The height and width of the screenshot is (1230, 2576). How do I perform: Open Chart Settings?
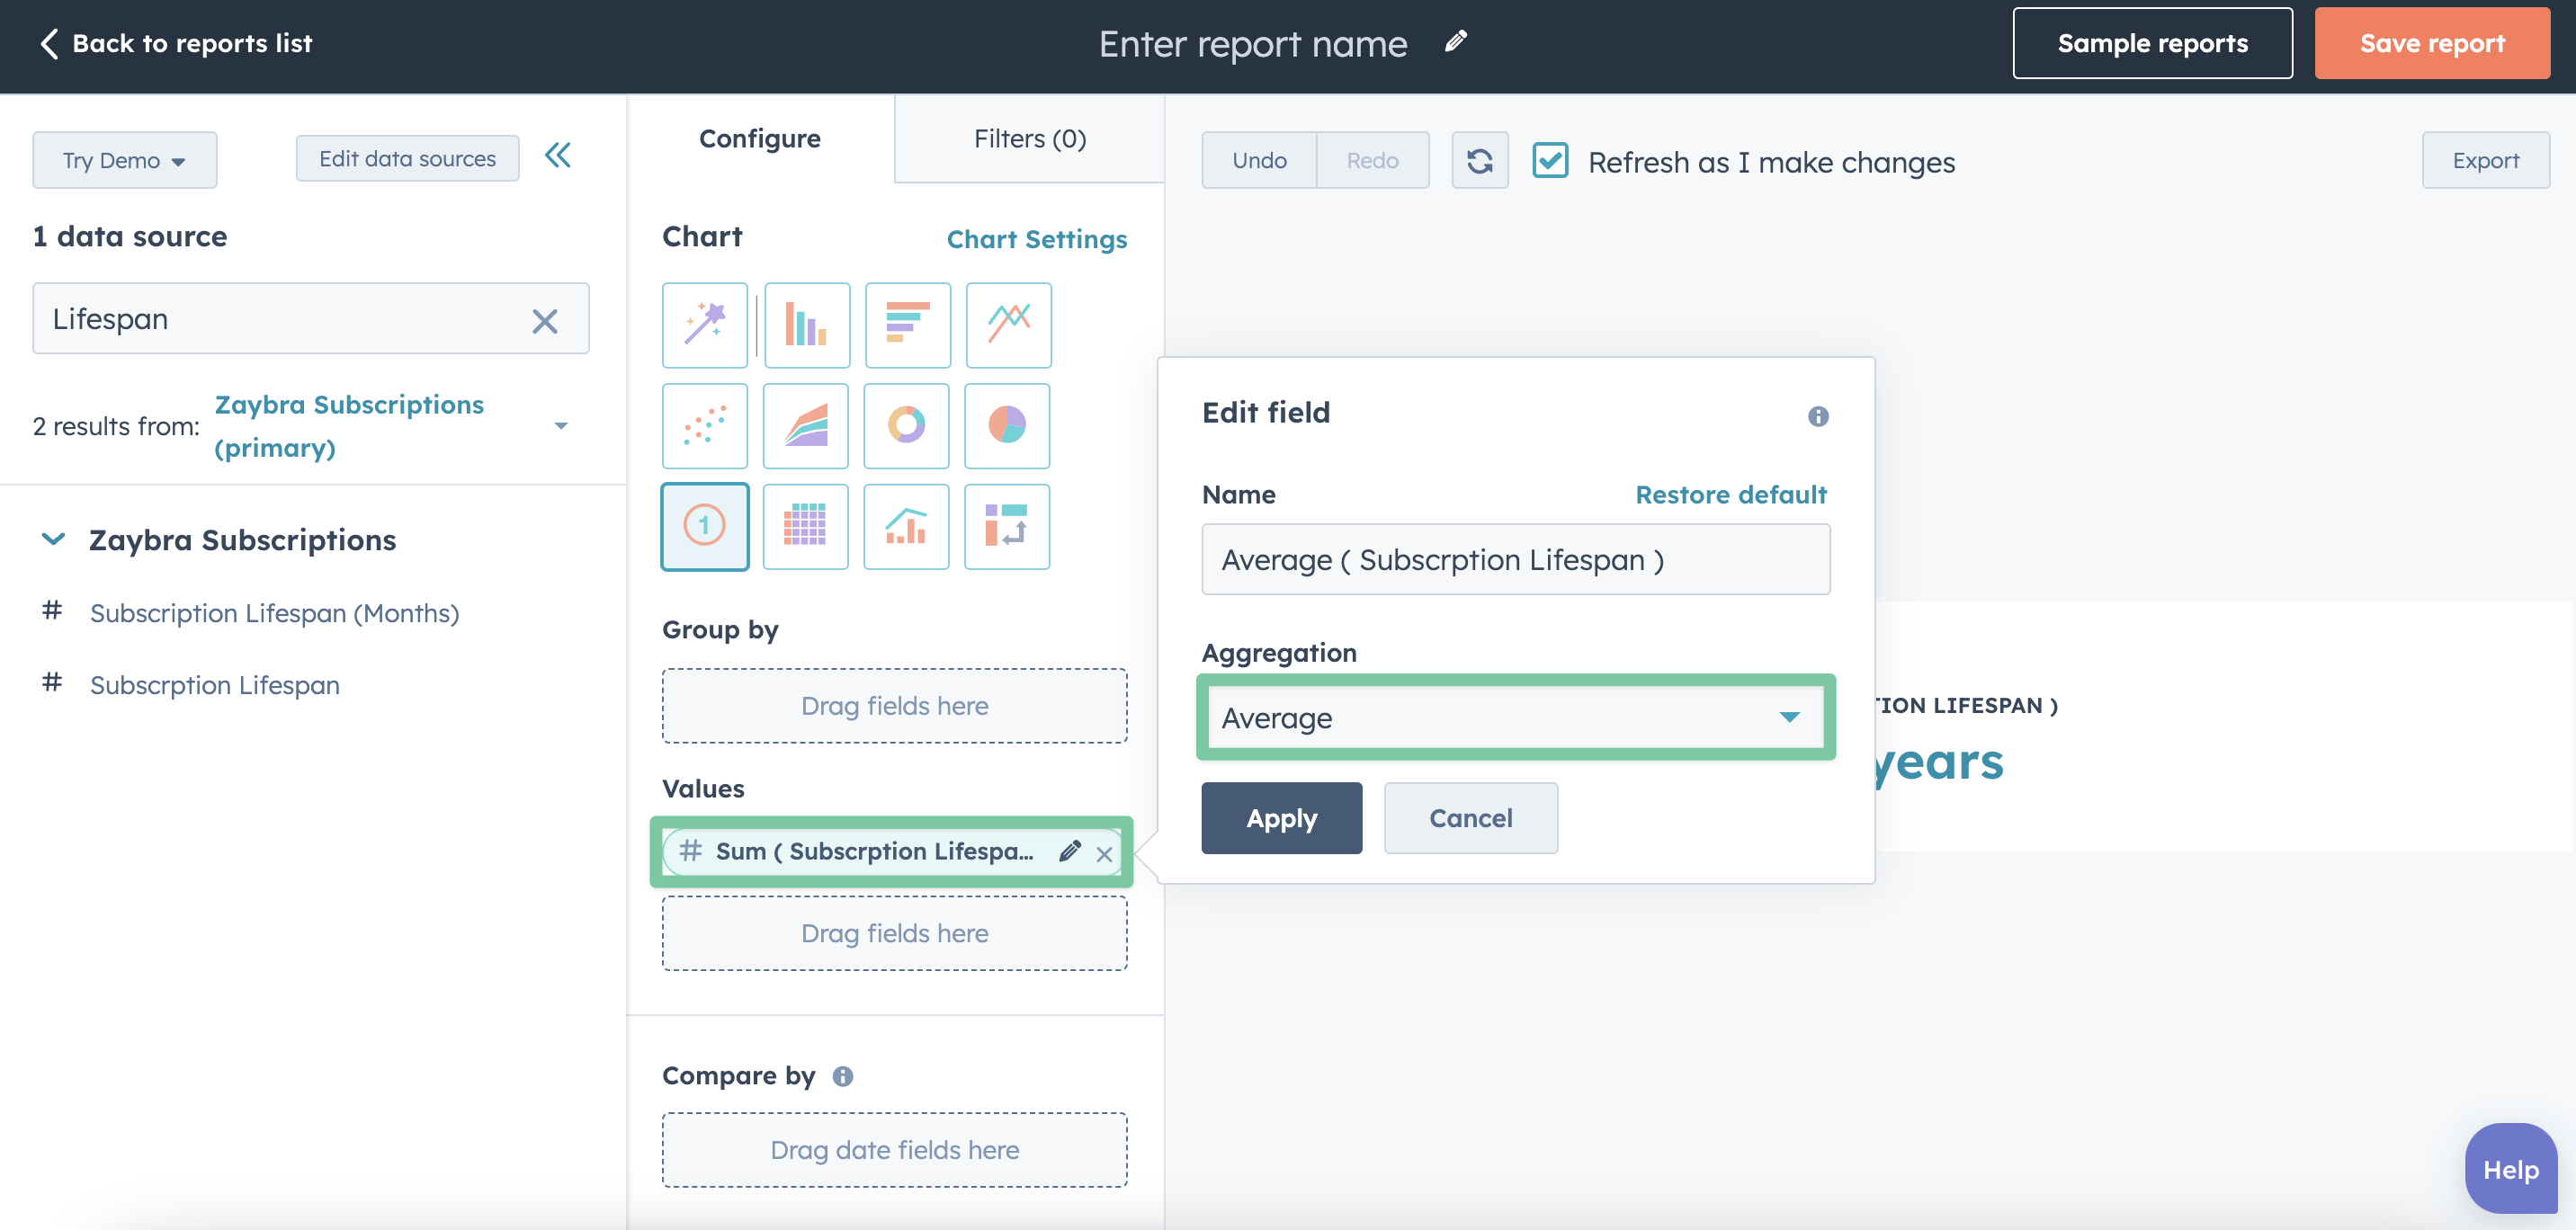(x=1037, y=239)
